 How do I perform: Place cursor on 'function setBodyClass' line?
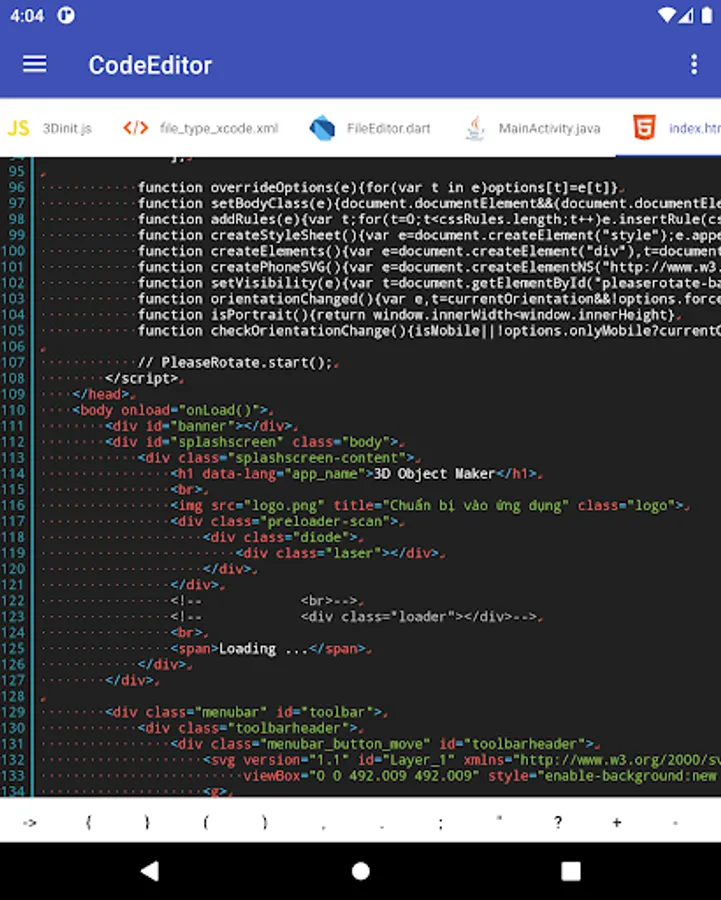429,203
